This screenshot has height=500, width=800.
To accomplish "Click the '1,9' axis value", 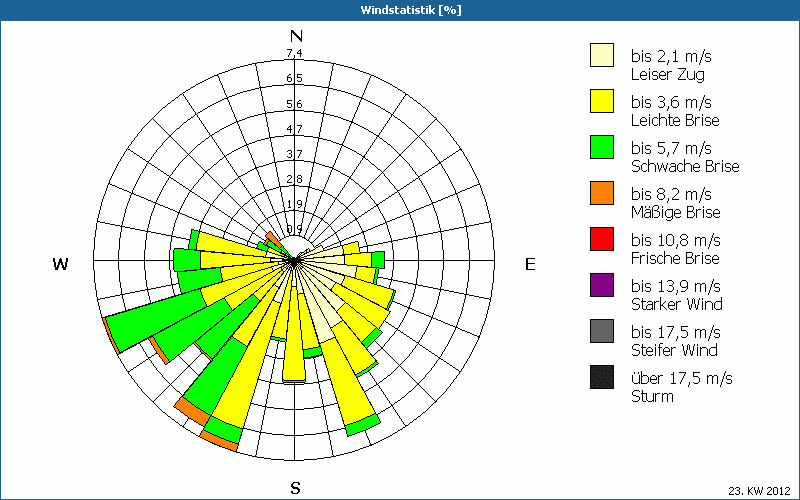I will 294,204.
